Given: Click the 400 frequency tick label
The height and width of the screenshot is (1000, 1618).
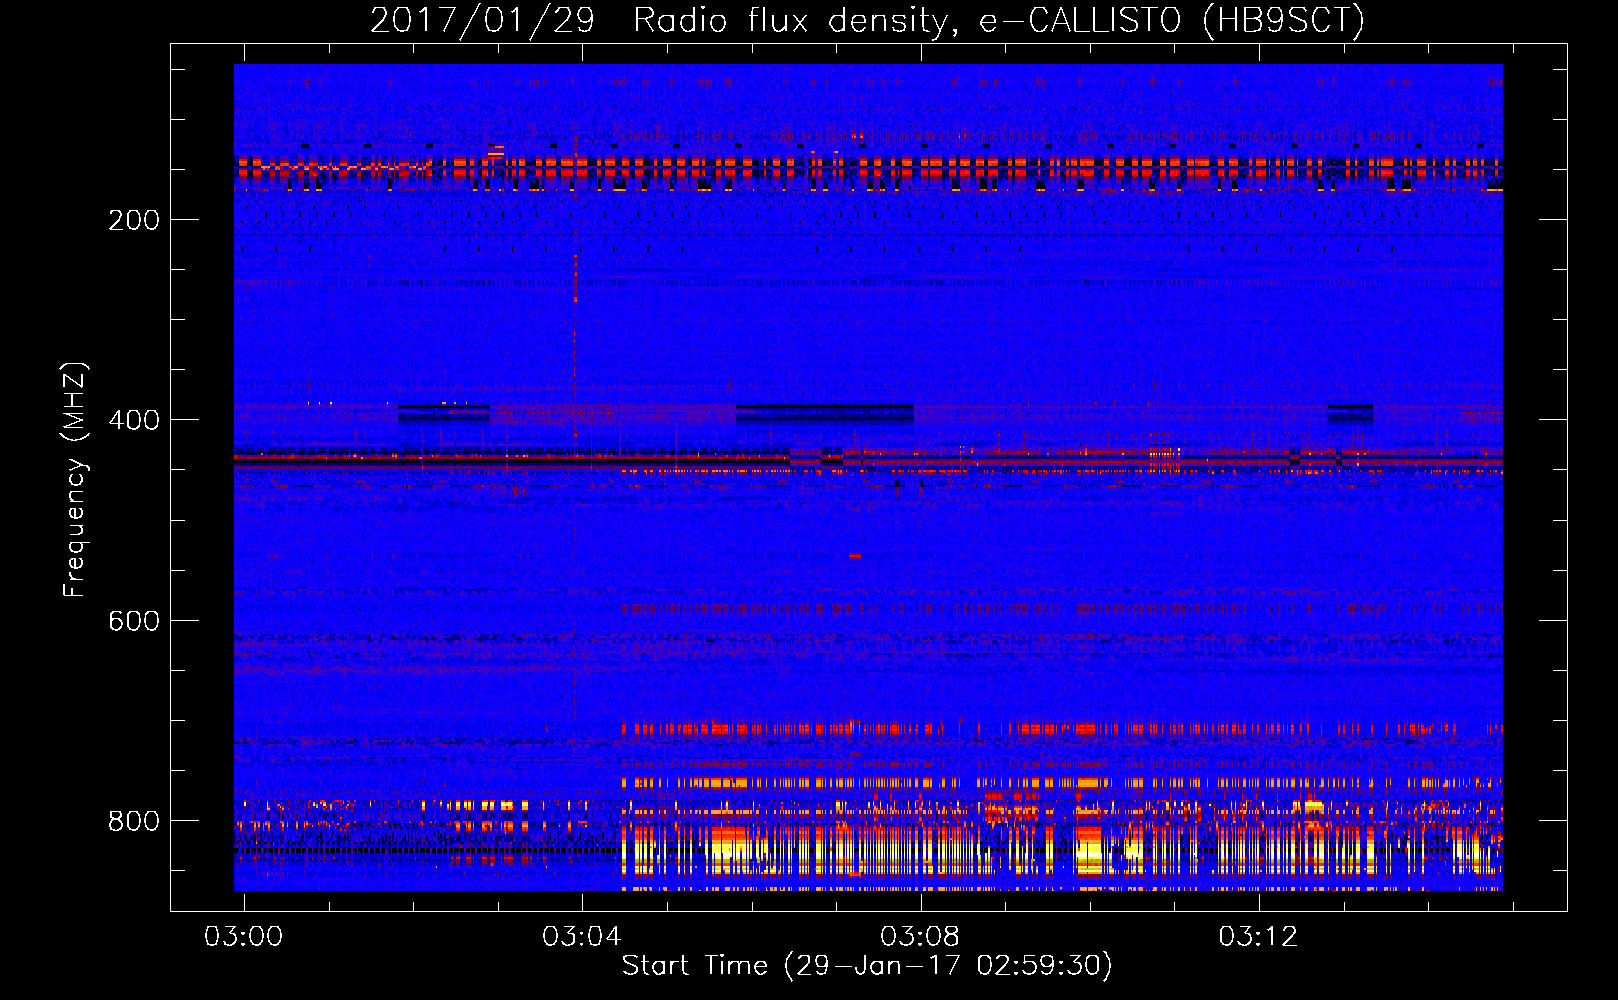Looking at the screenshot, I should pyautogui.click(x=134, y=420).
